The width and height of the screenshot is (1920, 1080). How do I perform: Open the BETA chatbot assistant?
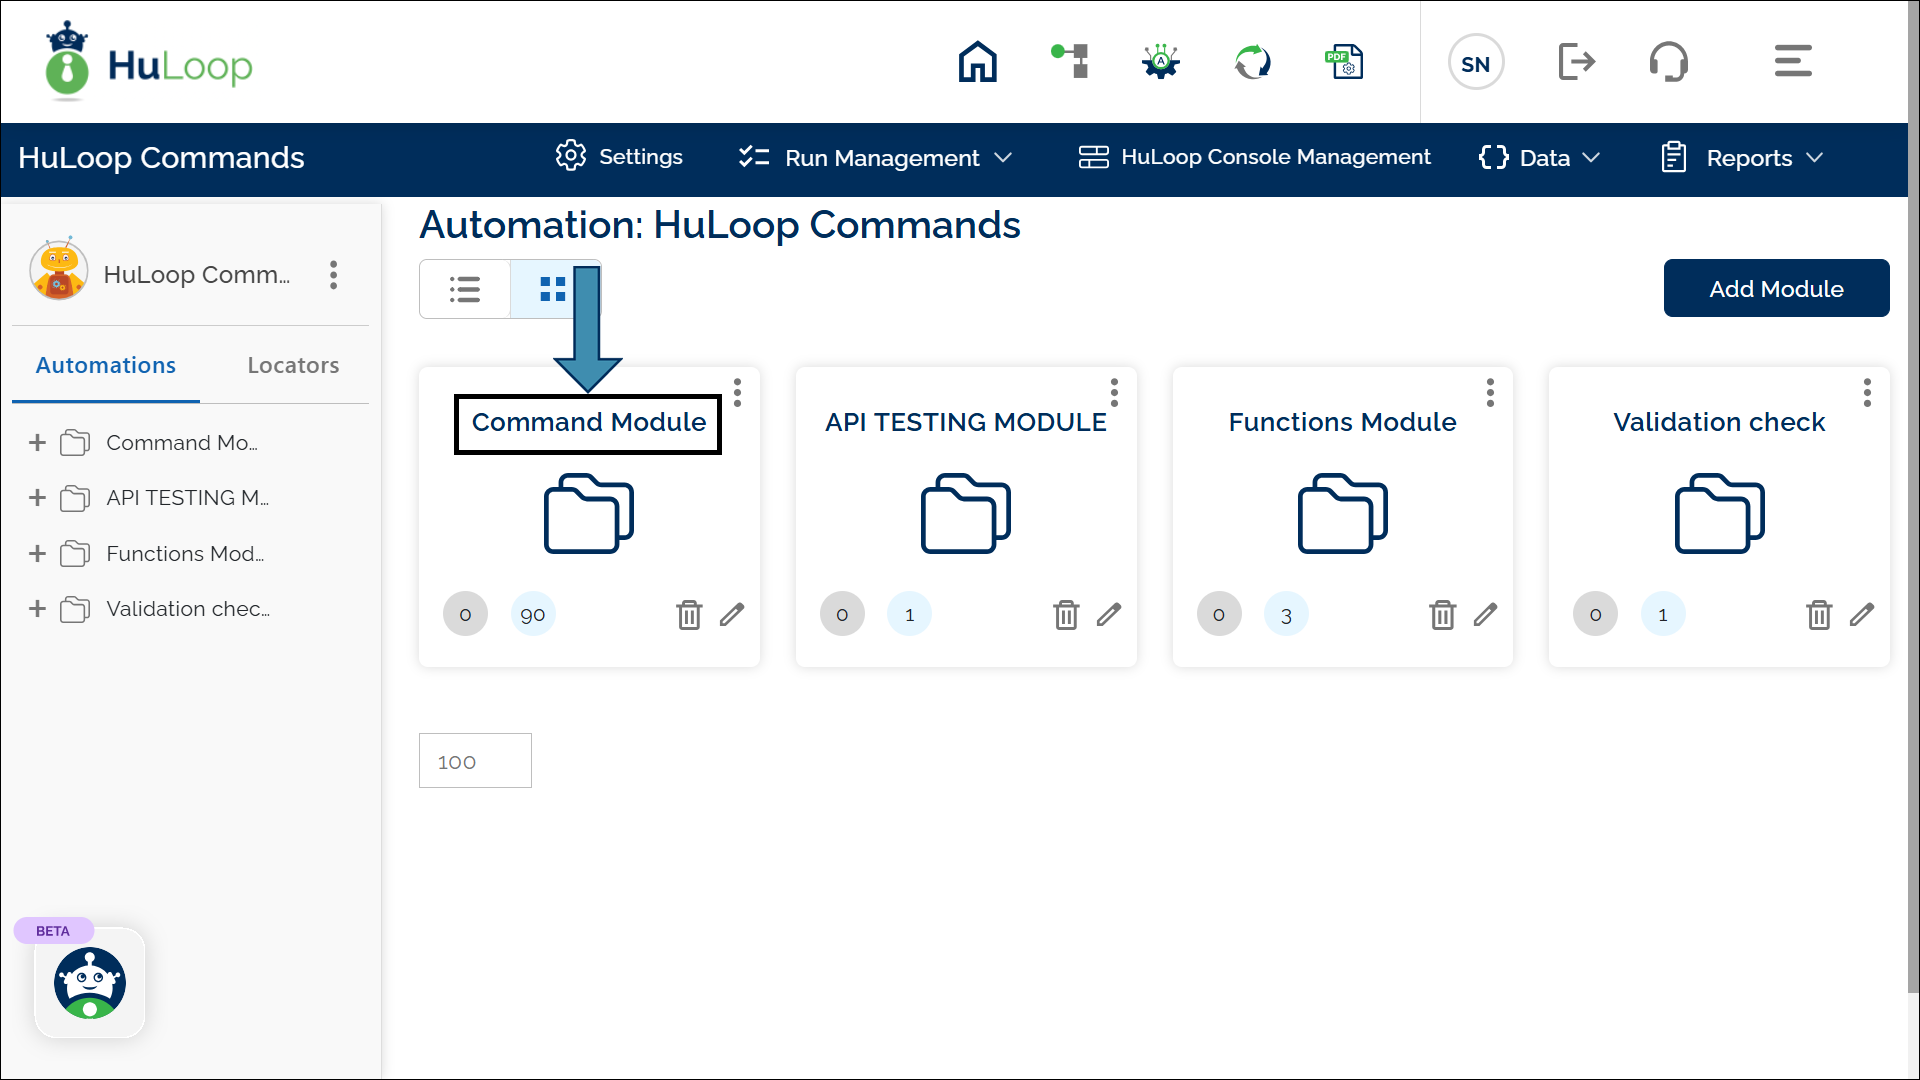pos(90,983)
